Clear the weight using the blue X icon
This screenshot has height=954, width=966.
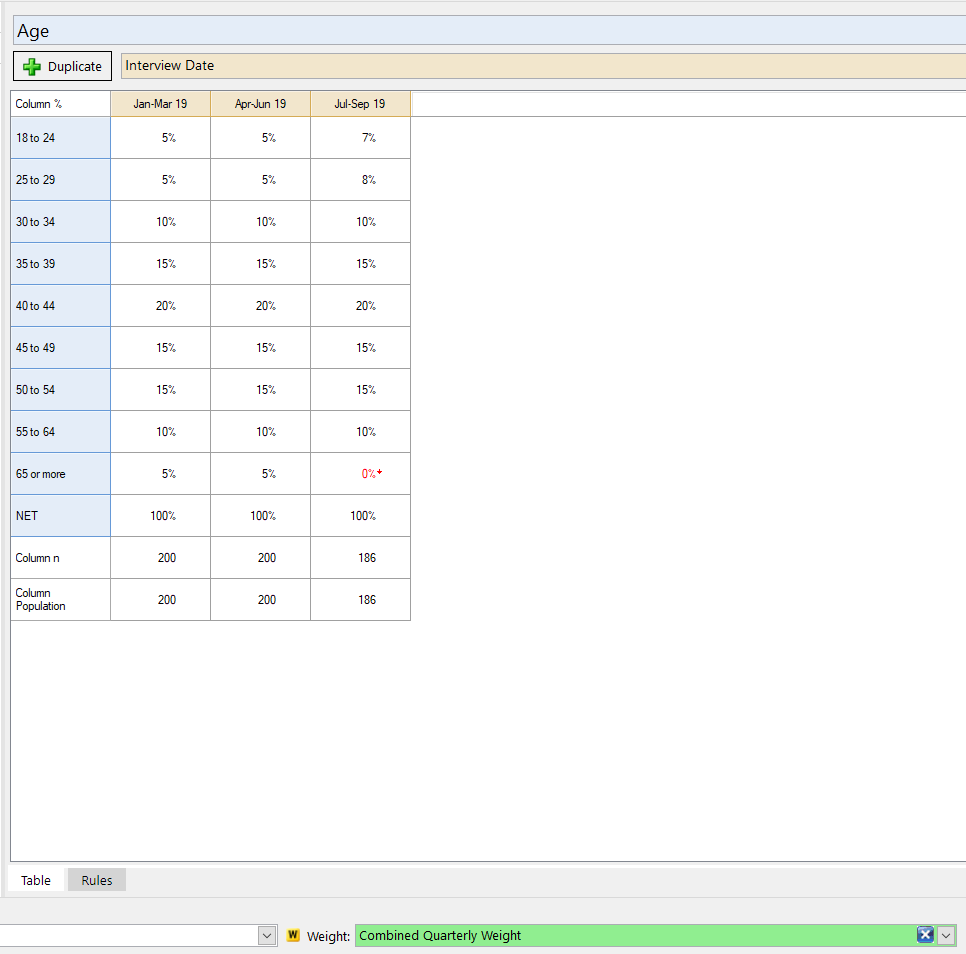coord(925,935)
